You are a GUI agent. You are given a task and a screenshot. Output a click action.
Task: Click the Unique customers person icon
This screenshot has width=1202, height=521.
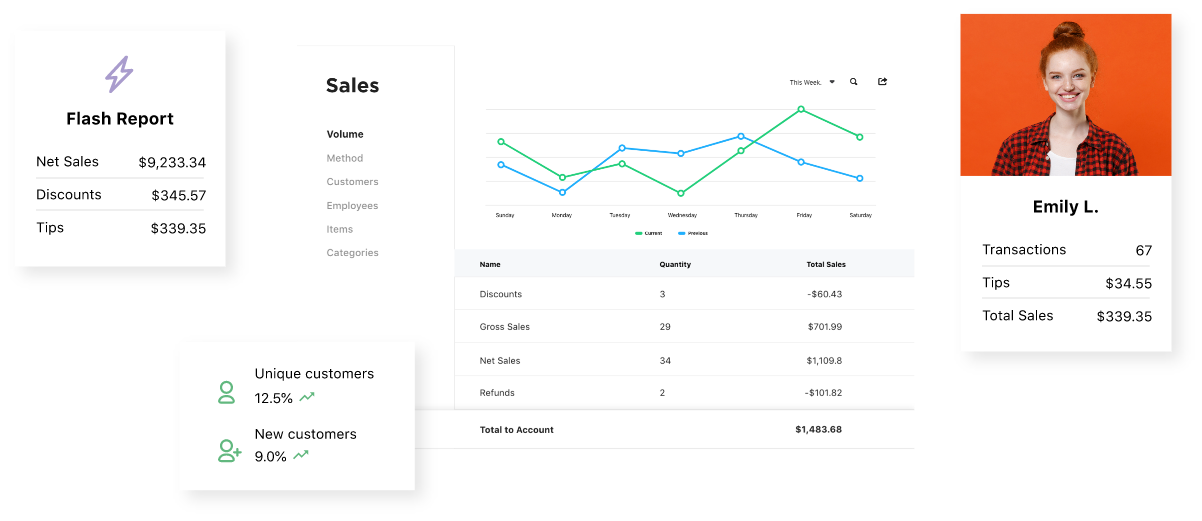click(227, 392)
